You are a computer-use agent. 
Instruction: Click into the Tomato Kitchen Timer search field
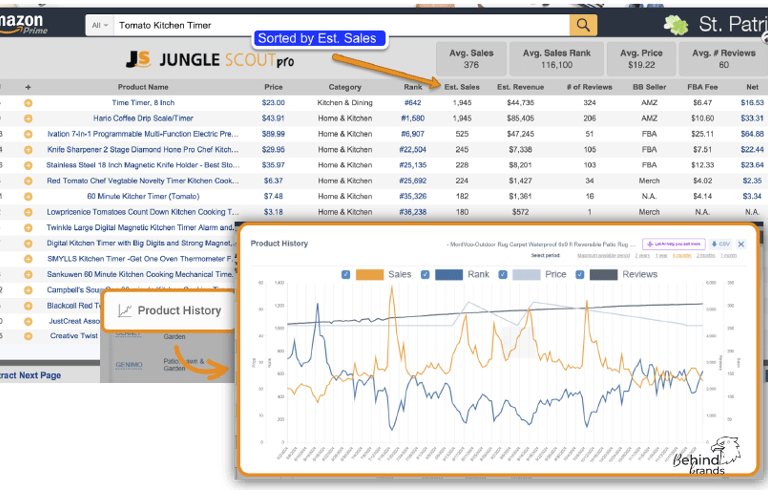click(x=341, y=25)
